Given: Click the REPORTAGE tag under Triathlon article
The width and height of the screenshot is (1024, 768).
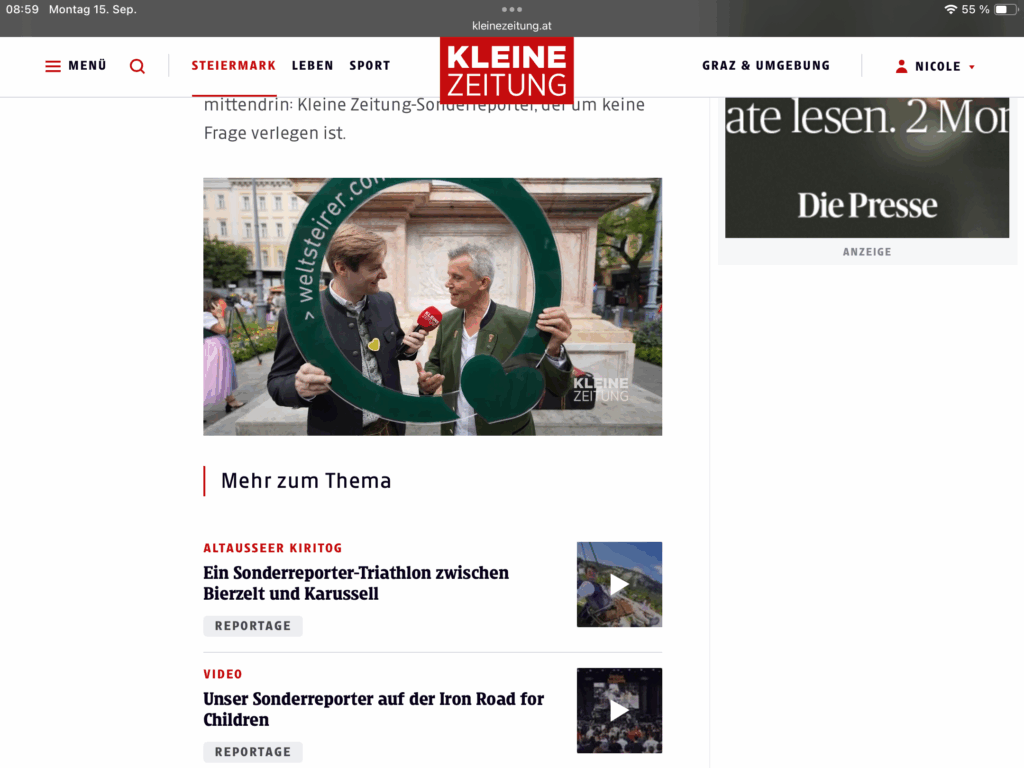Looking at the screenshot, I should tap(253, 626).
